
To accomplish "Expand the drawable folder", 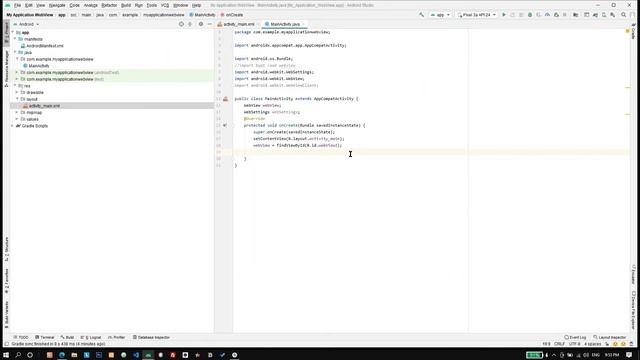I will (17, 92).
